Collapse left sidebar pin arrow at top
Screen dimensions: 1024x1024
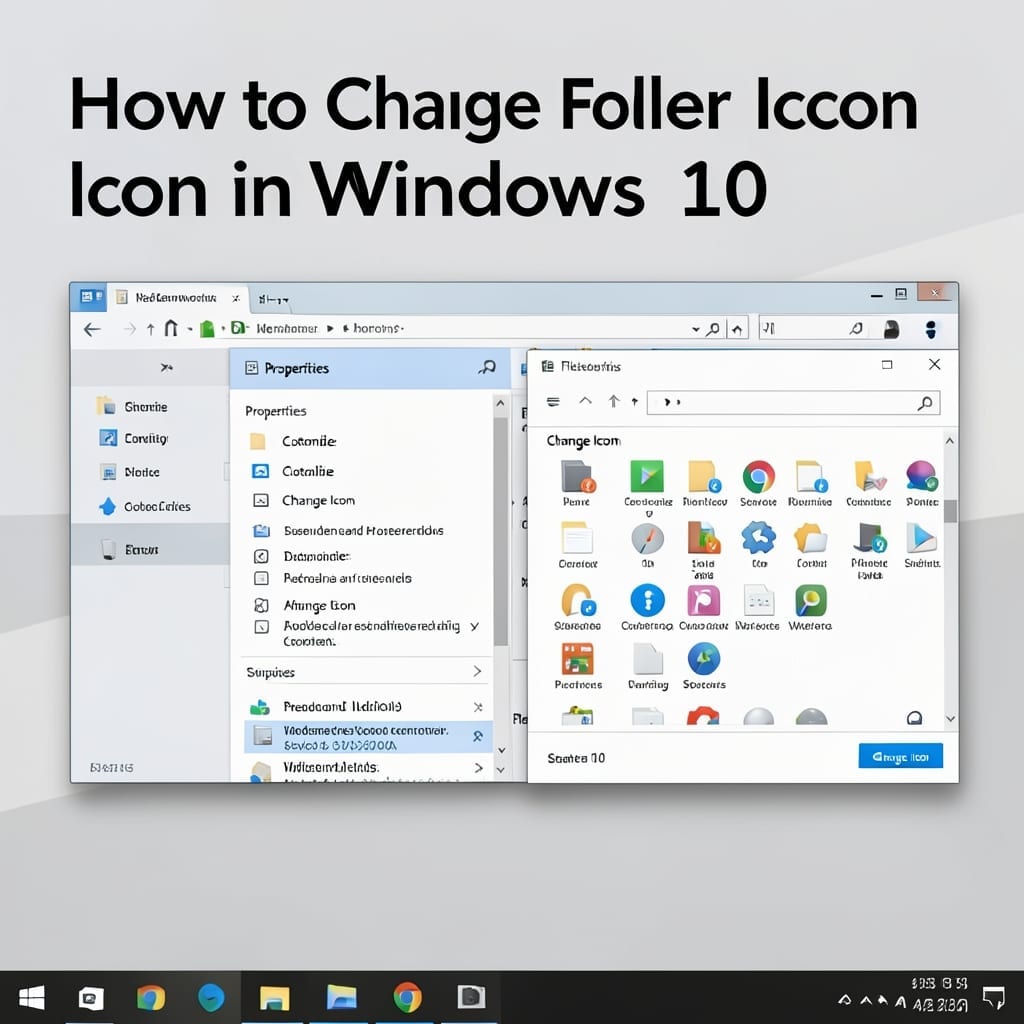pyautogui.click(x=167, y=368)
